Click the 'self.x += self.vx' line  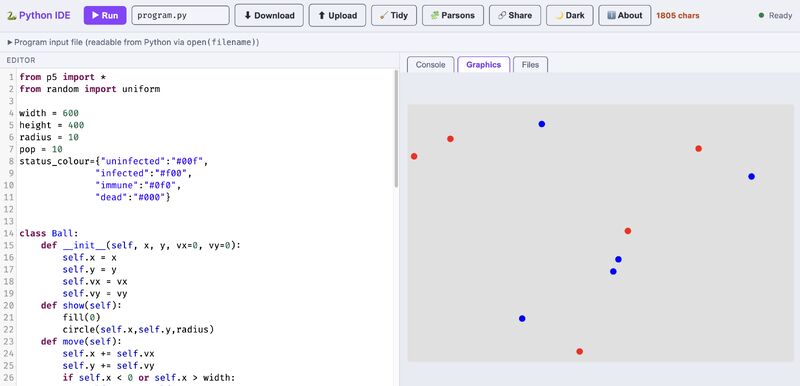108,353
